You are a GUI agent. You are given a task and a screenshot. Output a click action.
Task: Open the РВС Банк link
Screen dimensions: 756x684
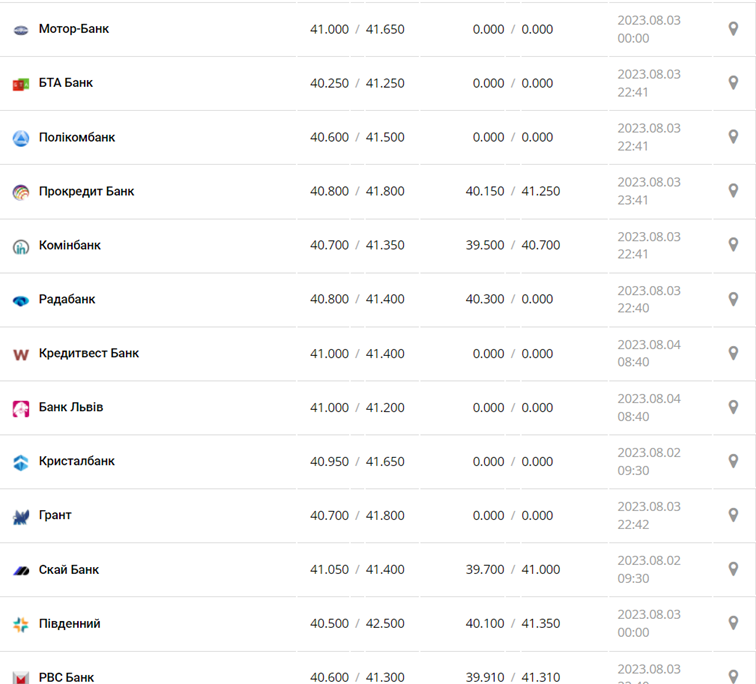pos(66,677)
